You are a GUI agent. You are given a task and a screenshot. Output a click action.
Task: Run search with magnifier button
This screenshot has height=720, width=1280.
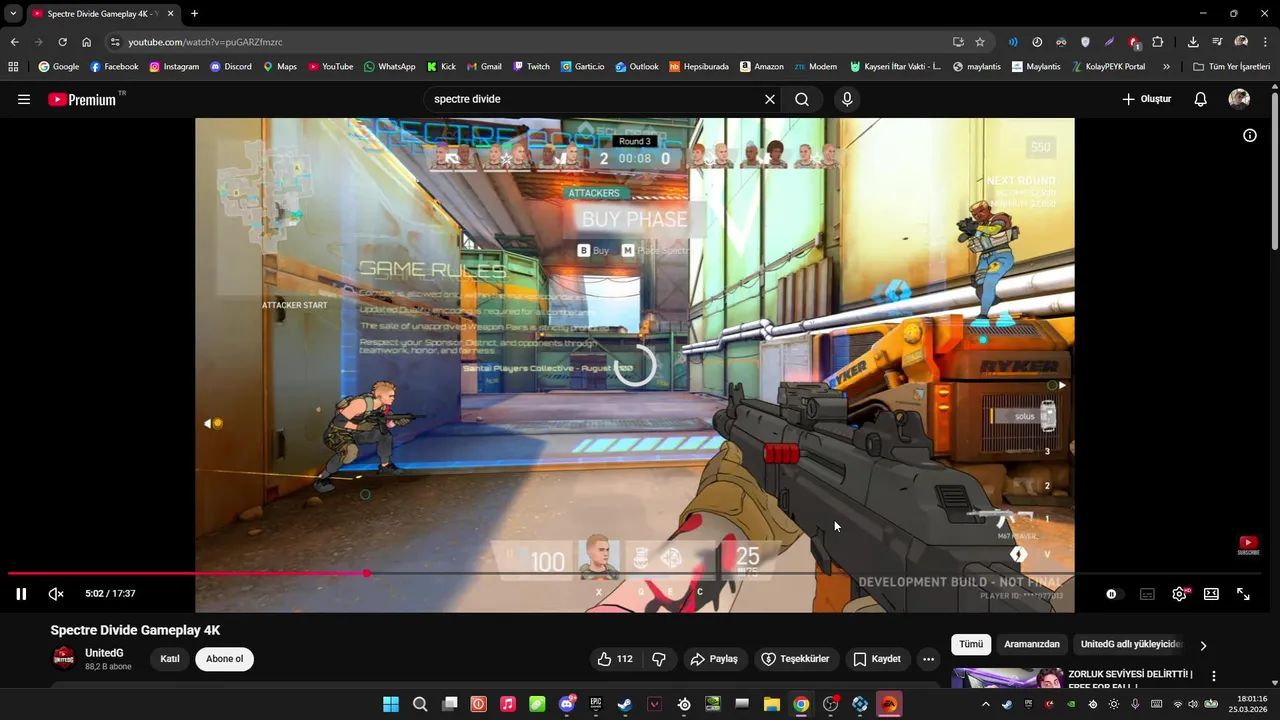pos(802,99)
